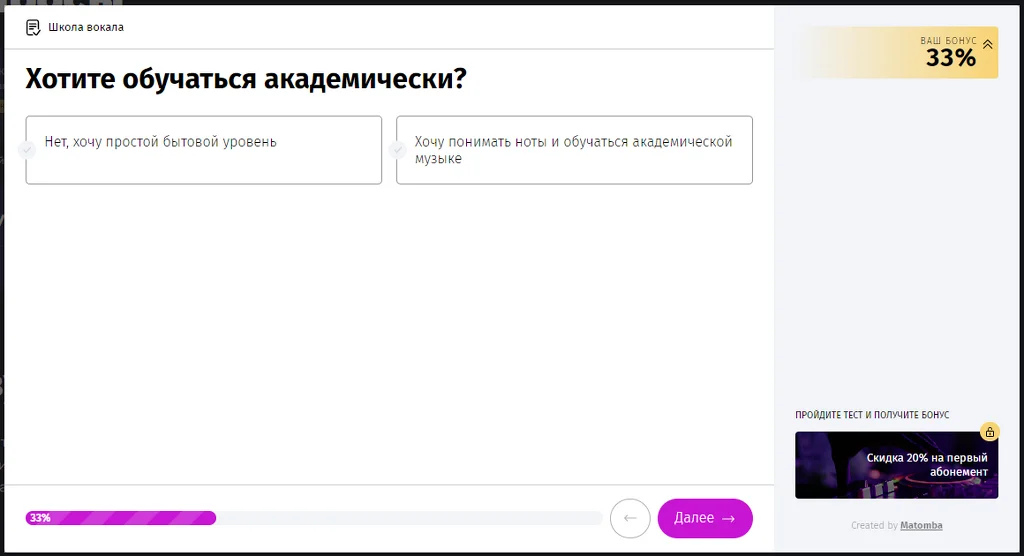Click the question heading Хотите обучаться академически?

tap(246, 79)
